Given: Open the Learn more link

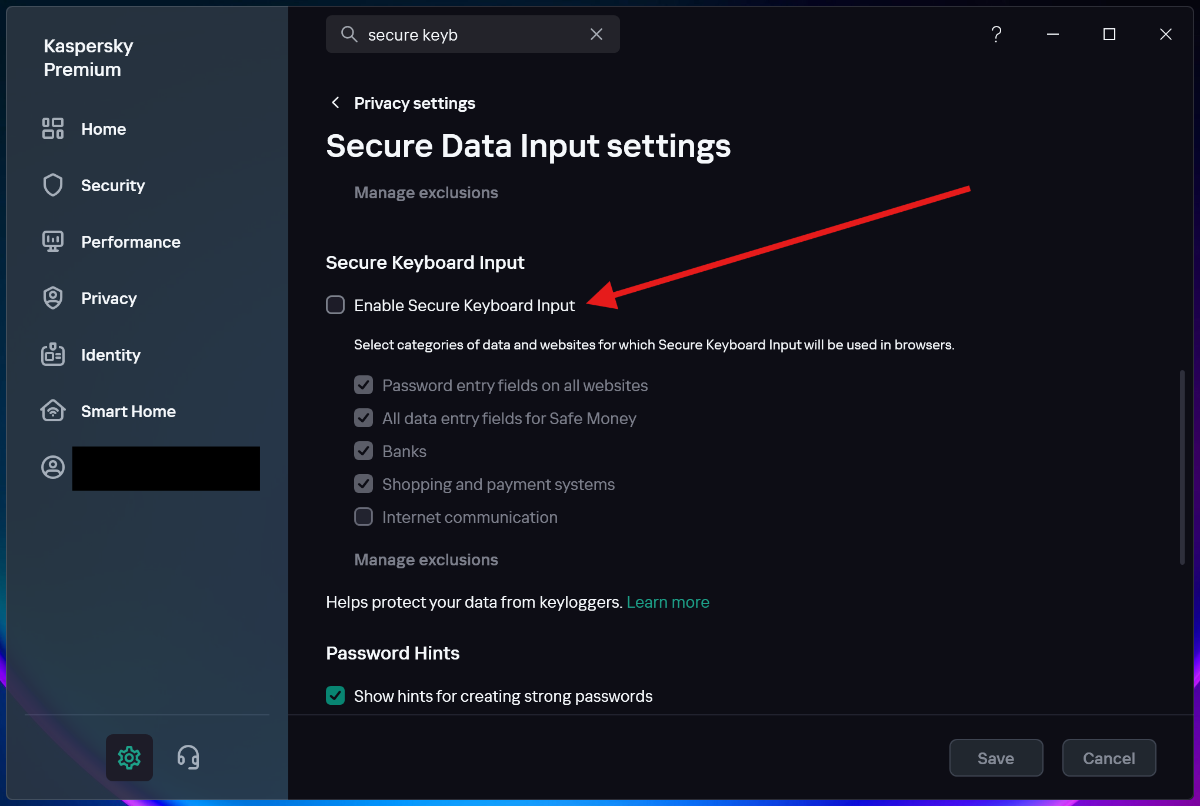Looking at the screenshot, I should 667,602.
